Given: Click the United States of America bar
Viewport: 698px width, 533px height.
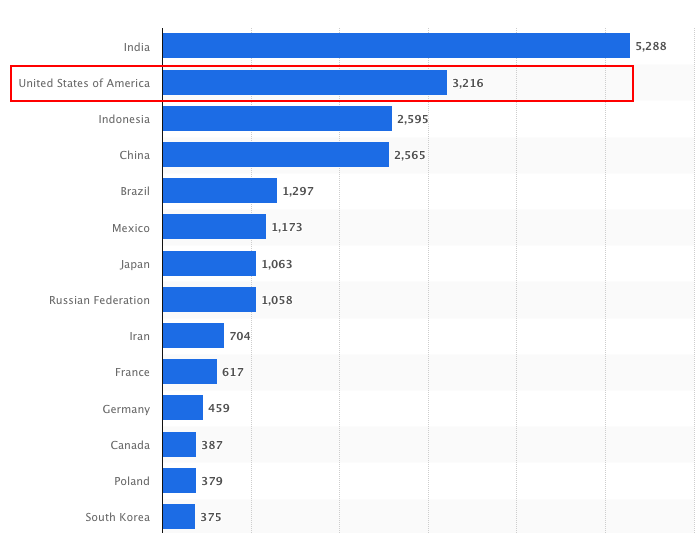Looking at the screenshot, I should 305,82.
